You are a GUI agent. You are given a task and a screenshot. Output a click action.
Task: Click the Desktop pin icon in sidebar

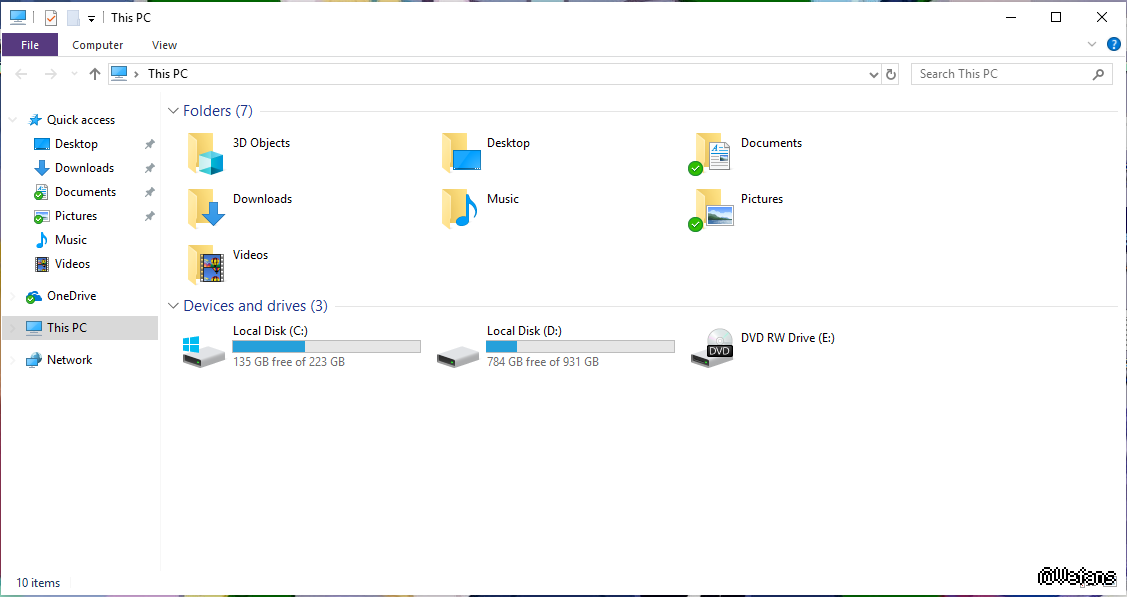[149, 144]
